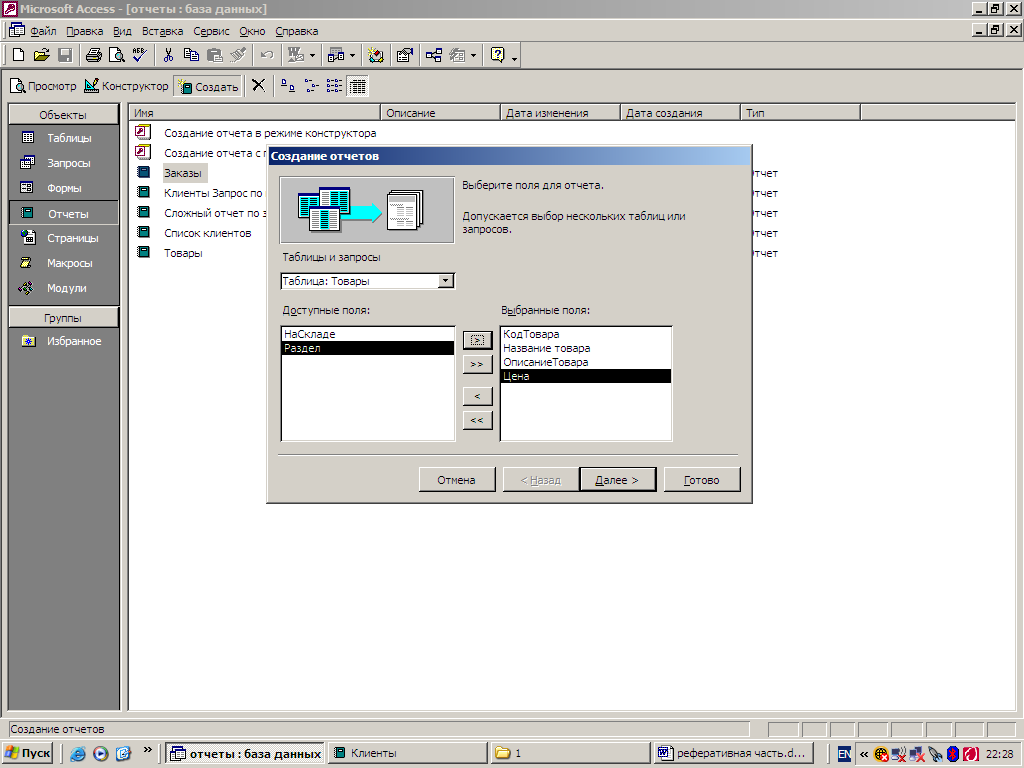Collapse the Объекты group header
Viewport: 1024px width, 768px height.
(x=63, y=115)
